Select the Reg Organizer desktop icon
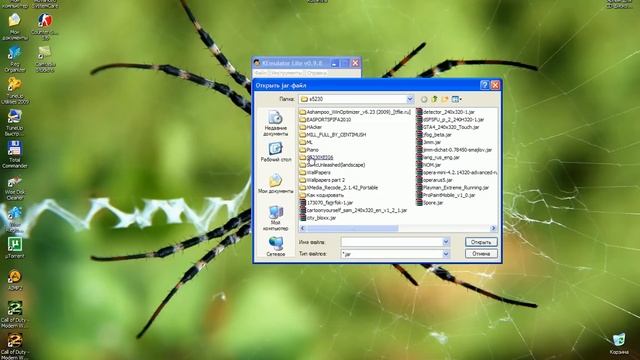The height and width of the screenshot is (360, 640). pos(15,59)
